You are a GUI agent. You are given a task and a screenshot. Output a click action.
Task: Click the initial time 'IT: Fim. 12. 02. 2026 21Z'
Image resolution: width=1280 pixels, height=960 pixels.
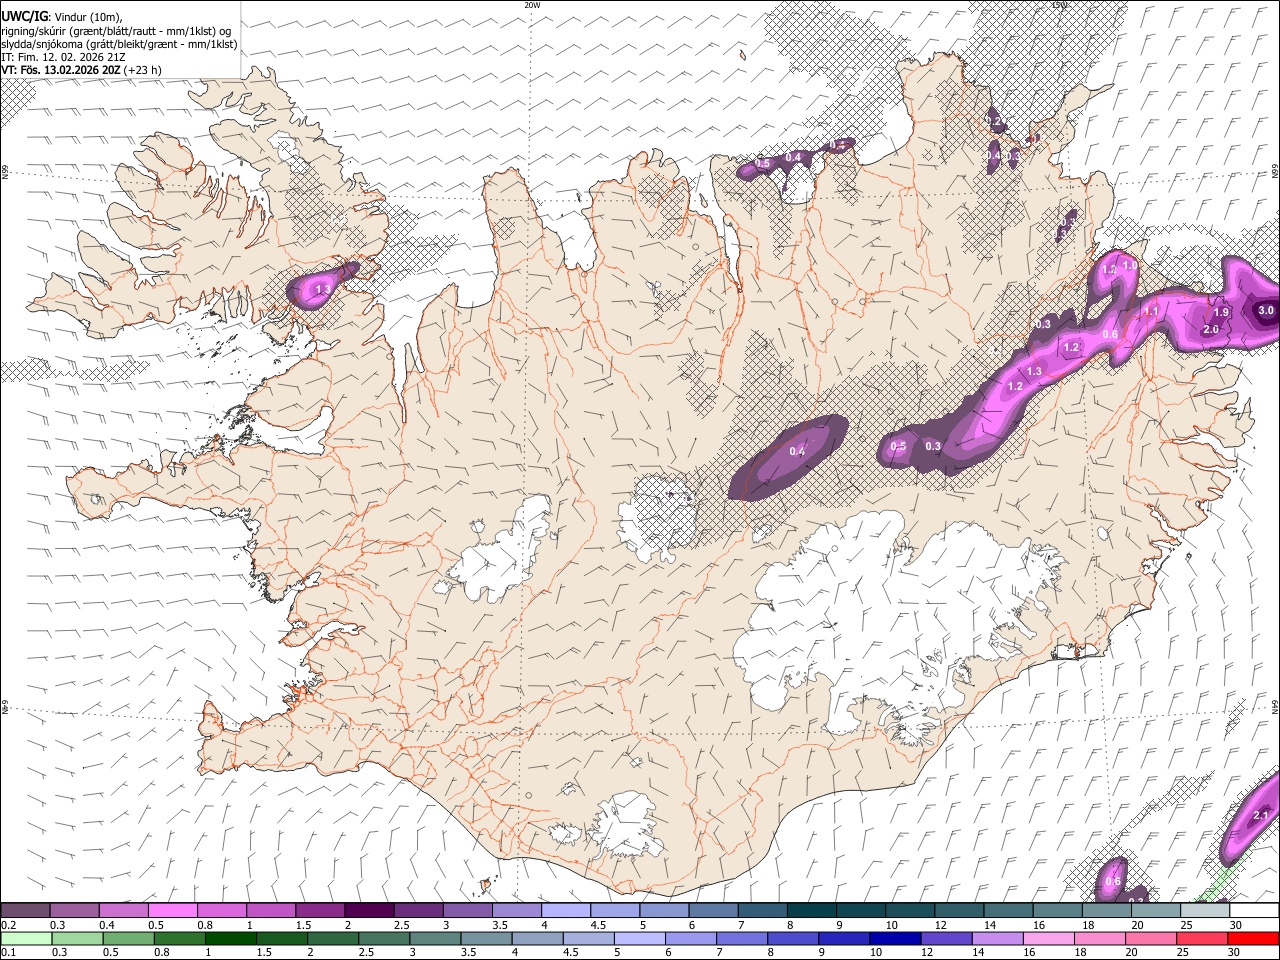63,57
